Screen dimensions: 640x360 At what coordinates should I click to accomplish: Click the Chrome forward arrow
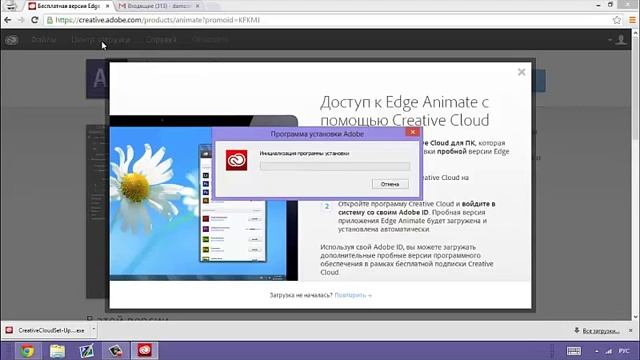[x=21, y=20]
